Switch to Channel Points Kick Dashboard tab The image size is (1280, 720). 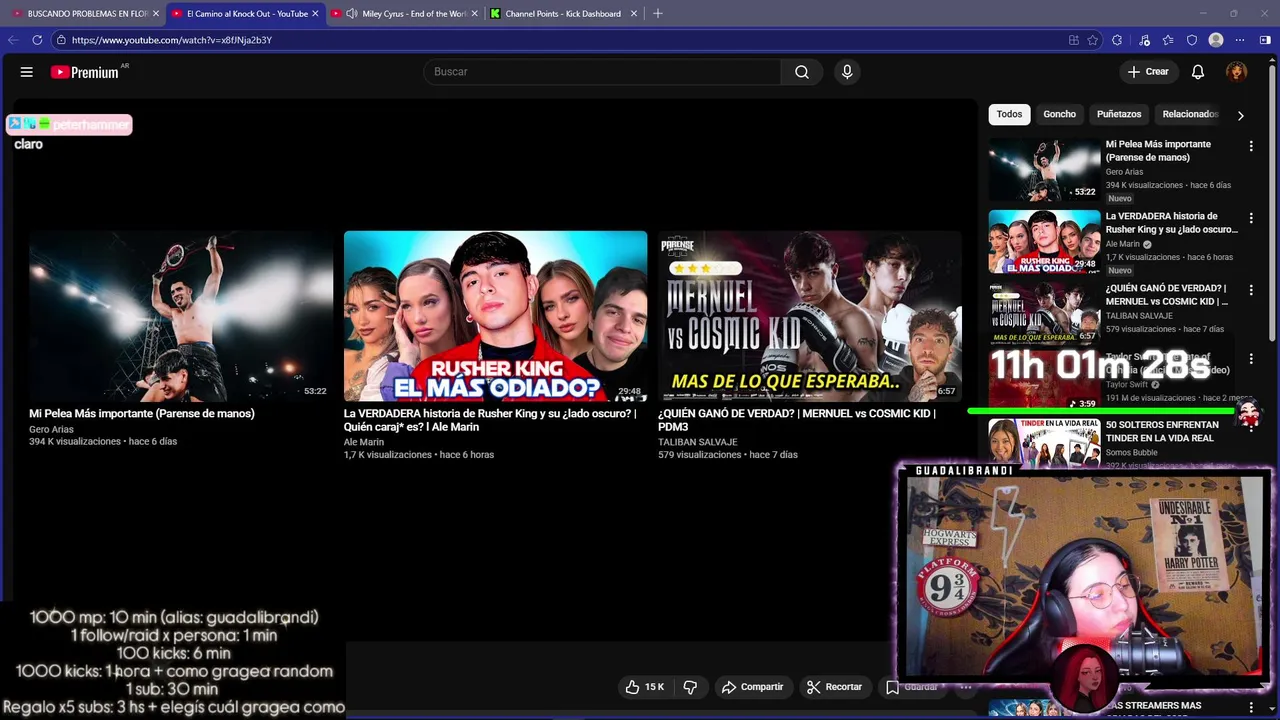click(563, 14)
